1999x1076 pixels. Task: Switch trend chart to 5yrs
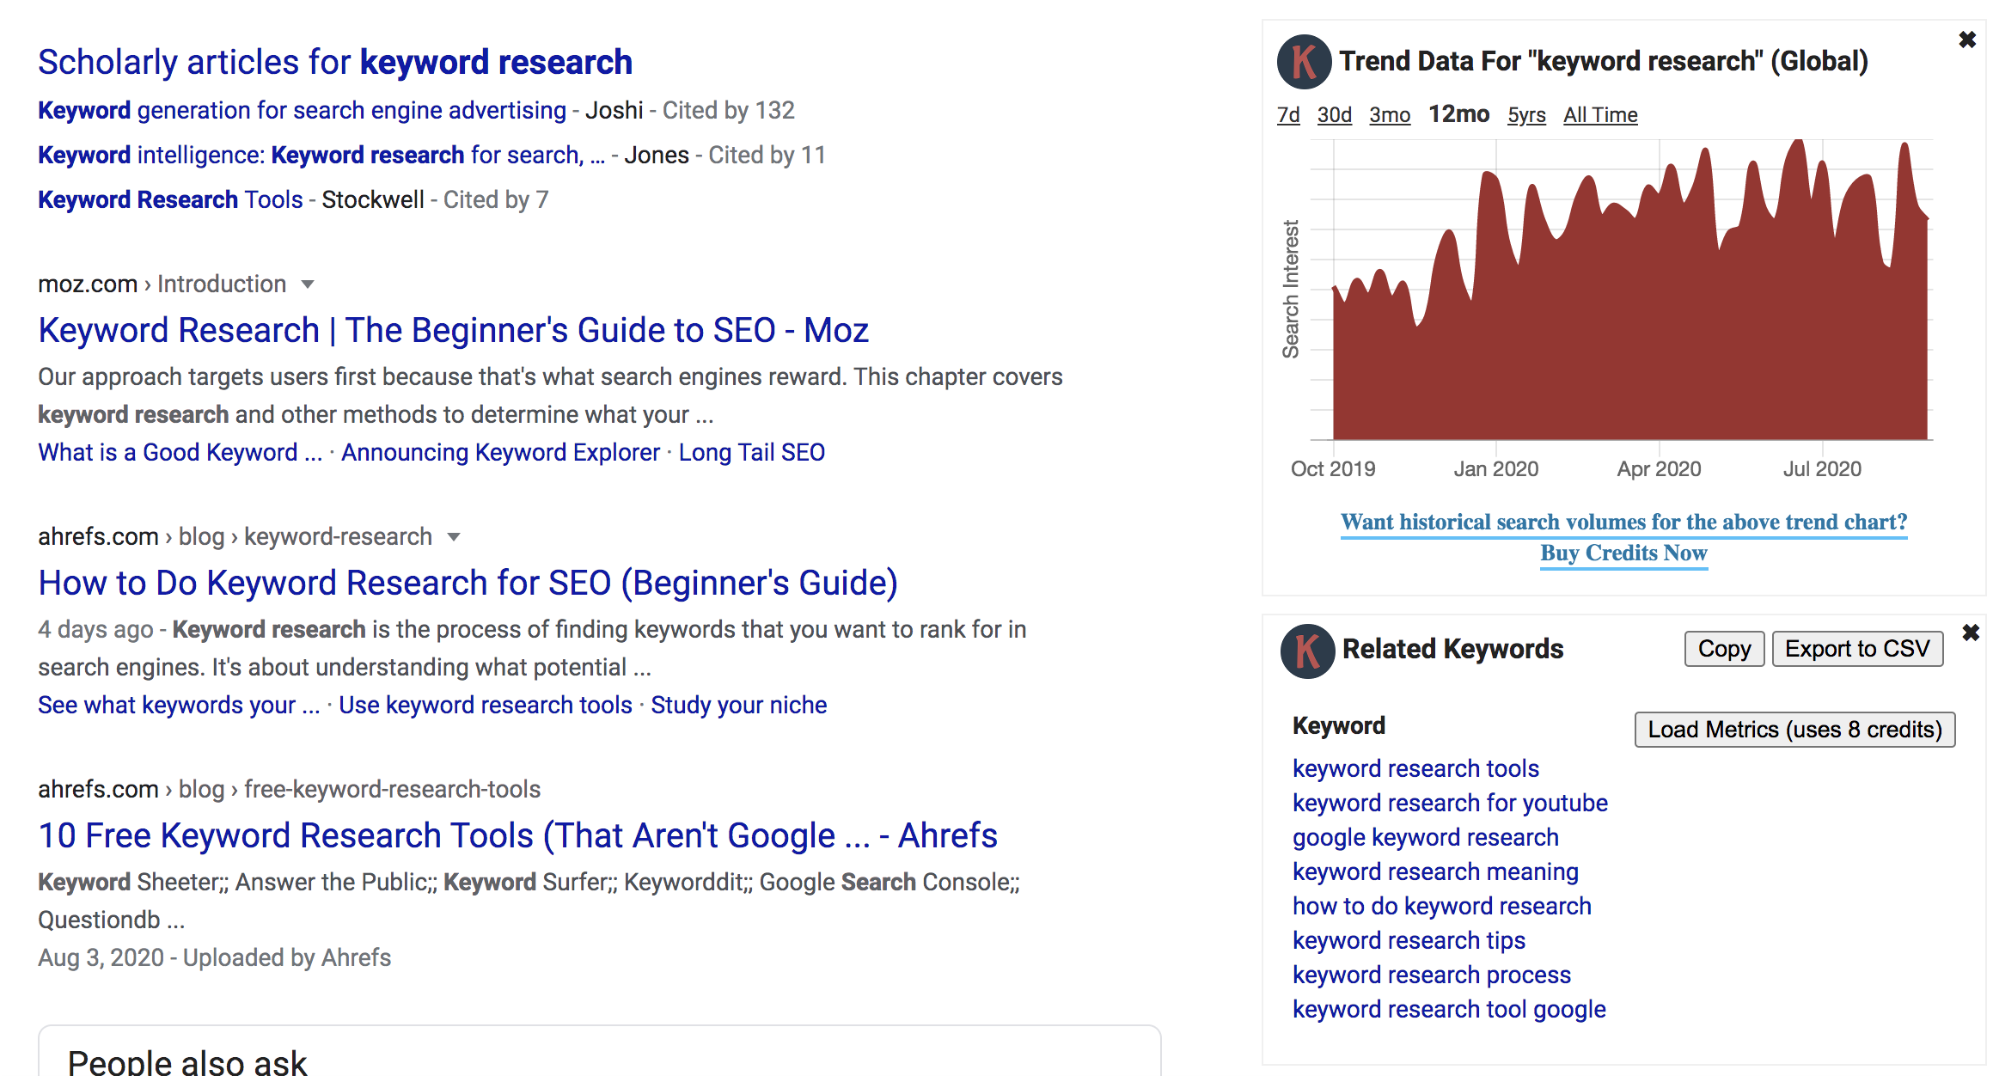[x=1526, y=115]
